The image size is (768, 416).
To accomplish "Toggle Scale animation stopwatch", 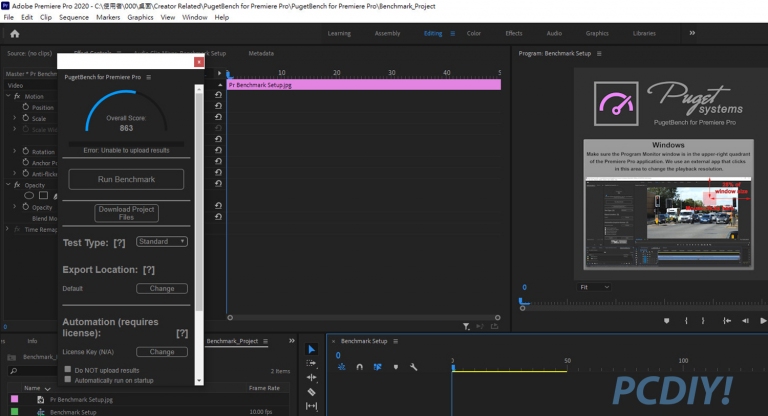I will point(25,118).
